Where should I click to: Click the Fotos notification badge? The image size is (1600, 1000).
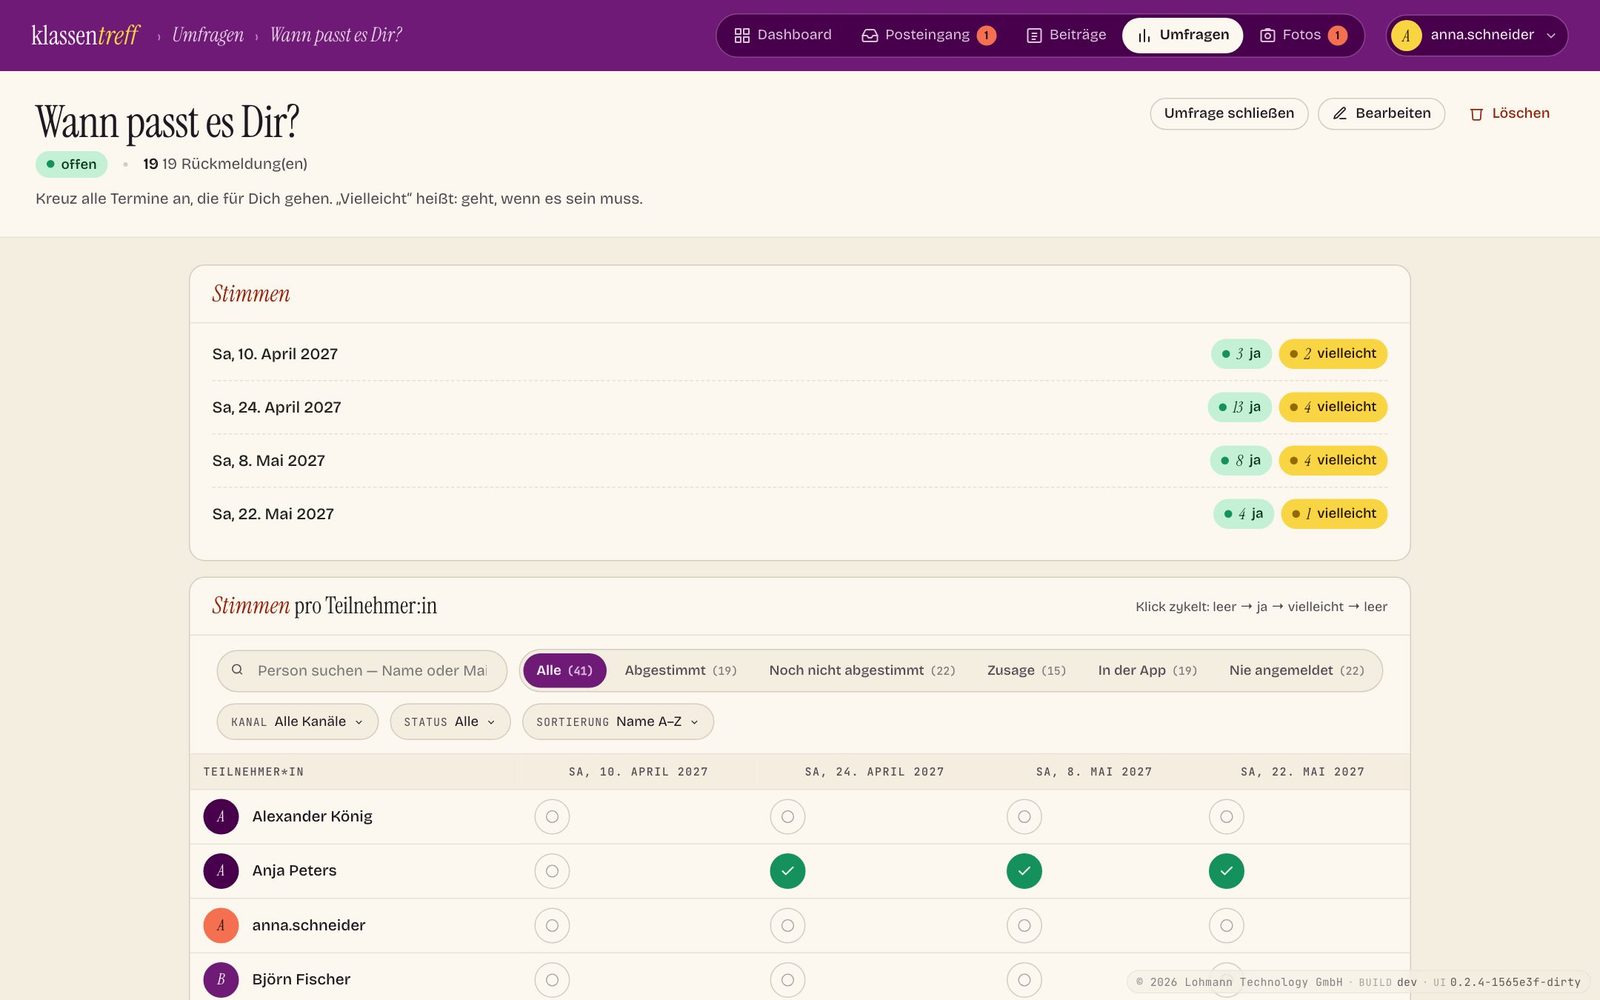pos(1337,35)
